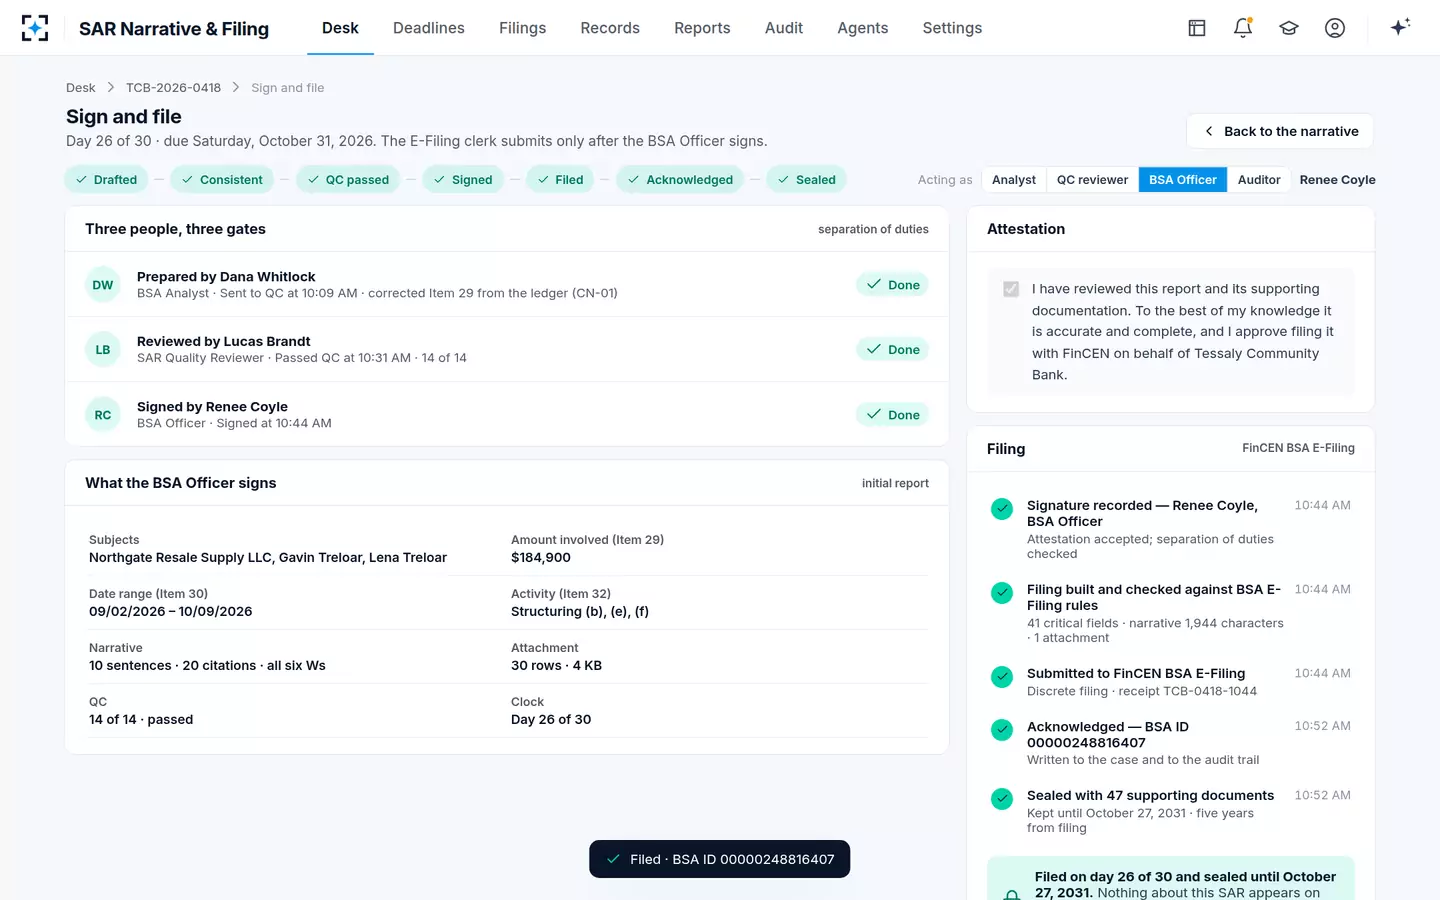Click the Desk breadcrumb link
Screen dimensions: 1440x900
[x=81, y=88]
